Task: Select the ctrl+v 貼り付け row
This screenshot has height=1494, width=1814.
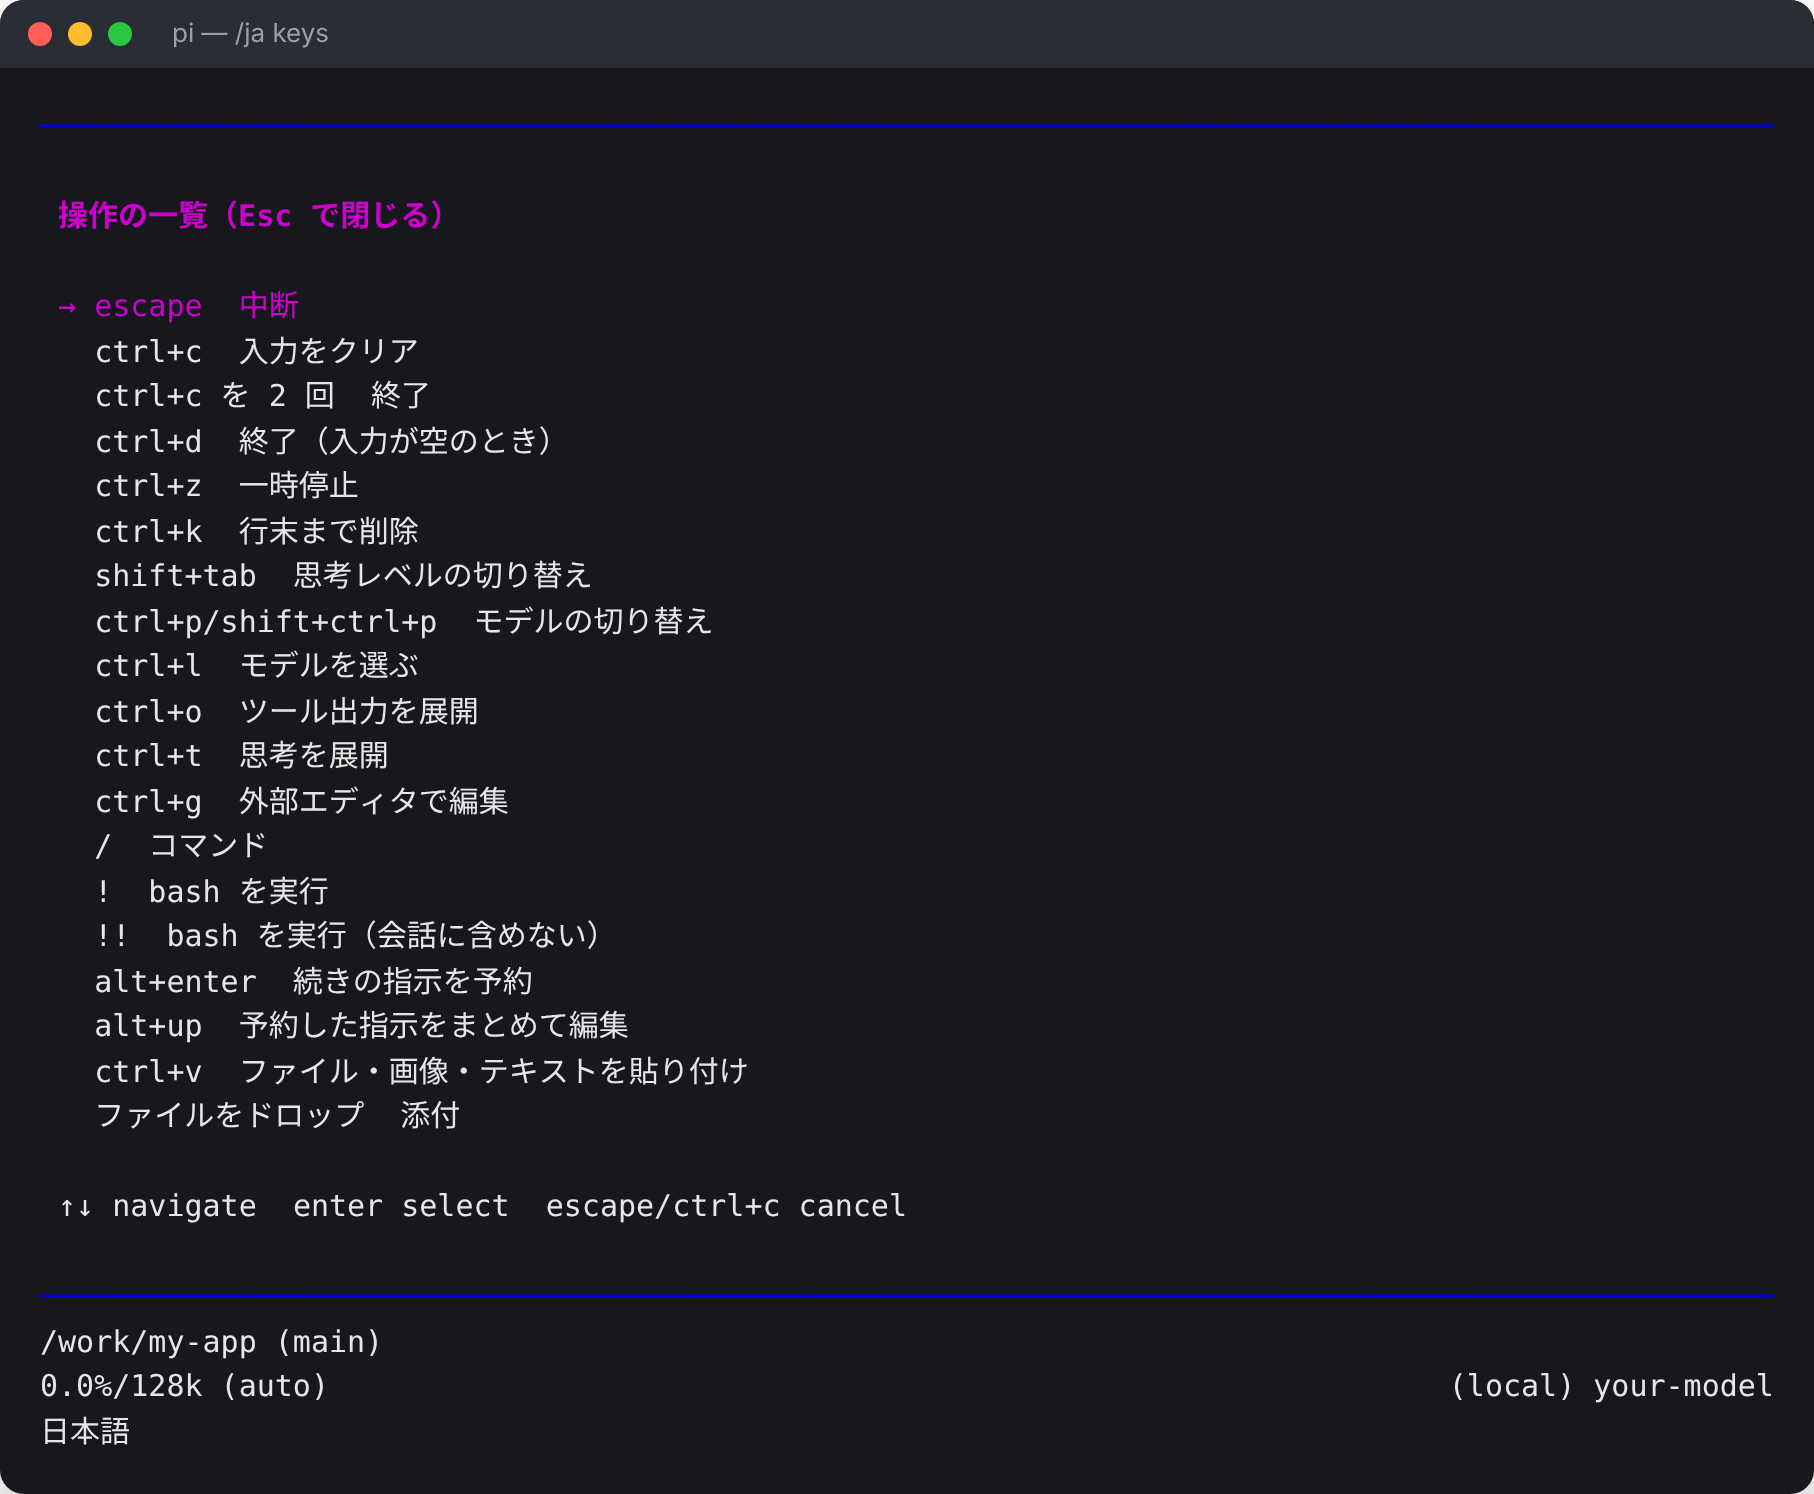Action: click(x=422, y=1071)
